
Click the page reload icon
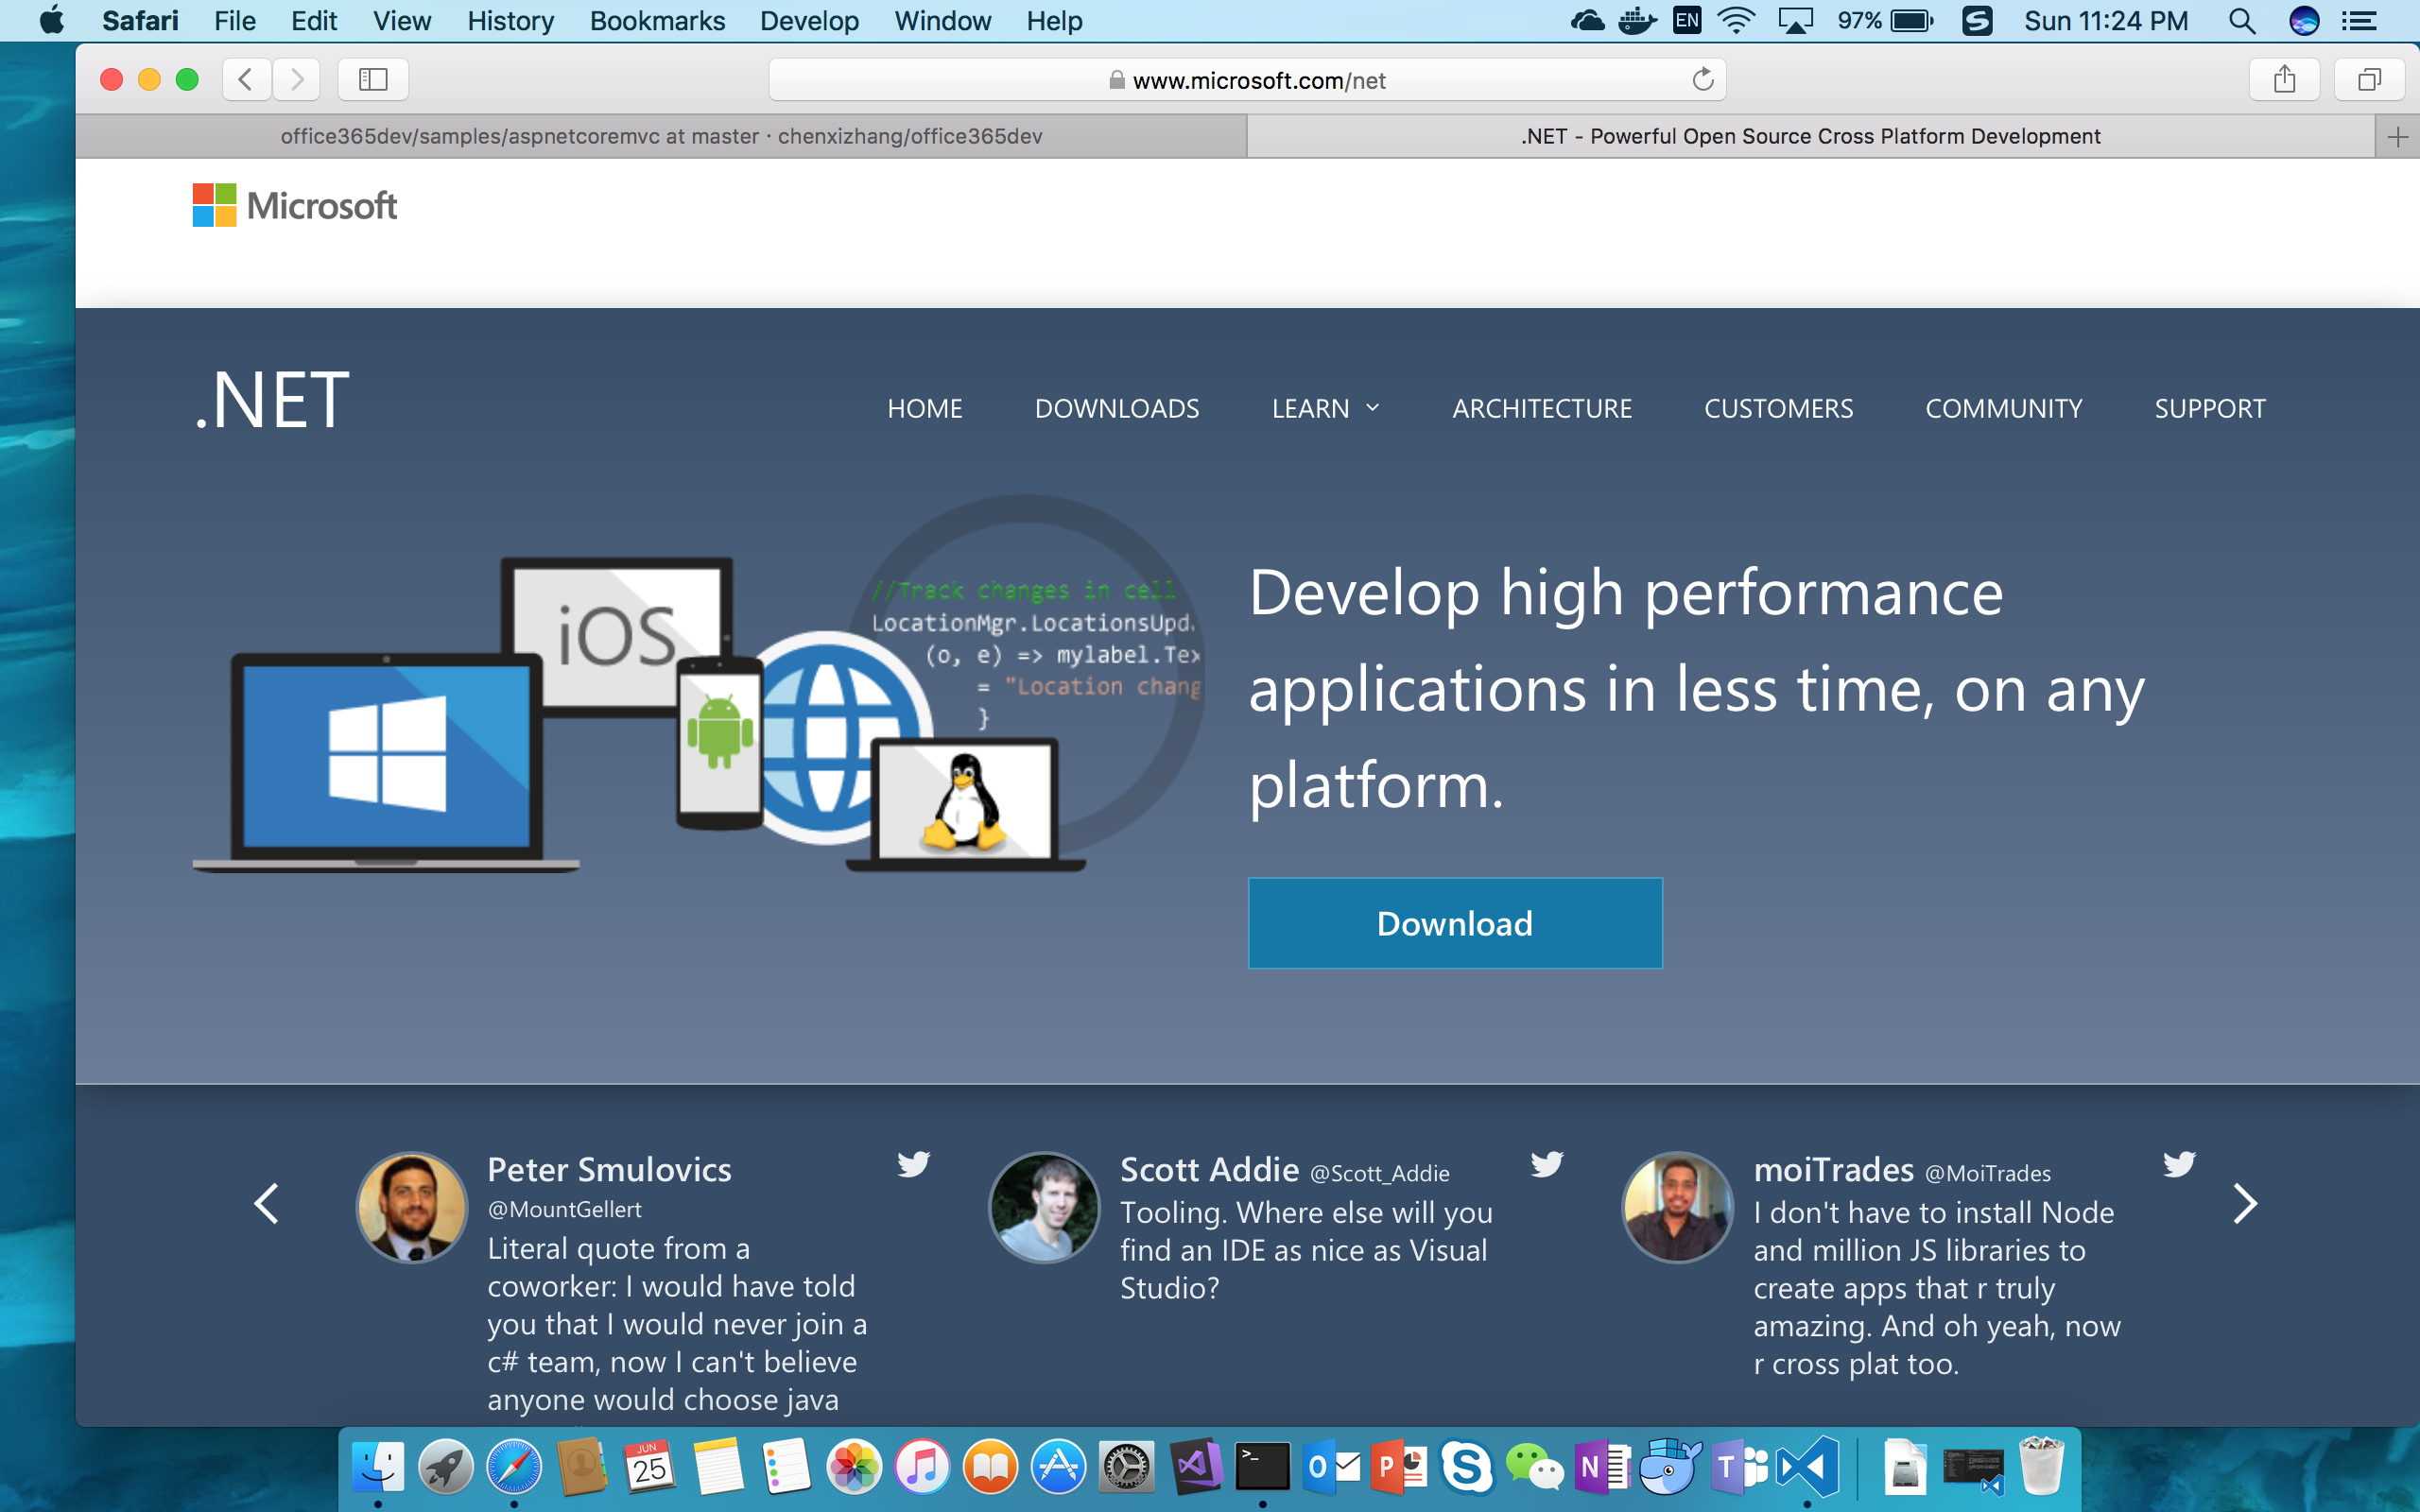(x=1702, y=79)
